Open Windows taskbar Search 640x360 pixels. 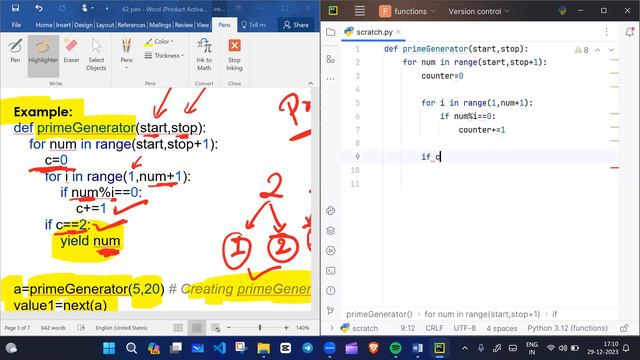click(131, 348)
